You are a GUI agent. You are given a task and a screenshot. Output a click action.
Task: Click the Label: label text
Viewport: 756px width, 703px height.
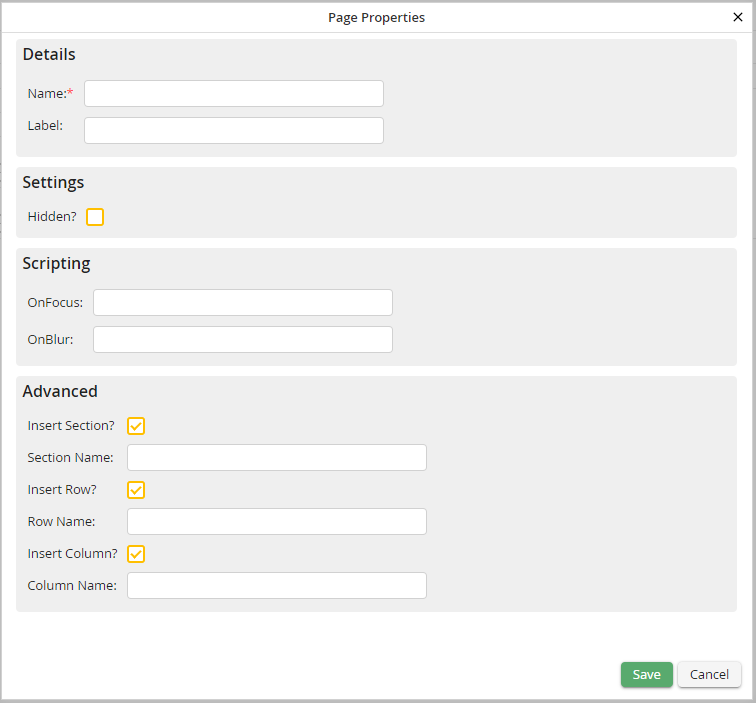(x=45, y=125)
